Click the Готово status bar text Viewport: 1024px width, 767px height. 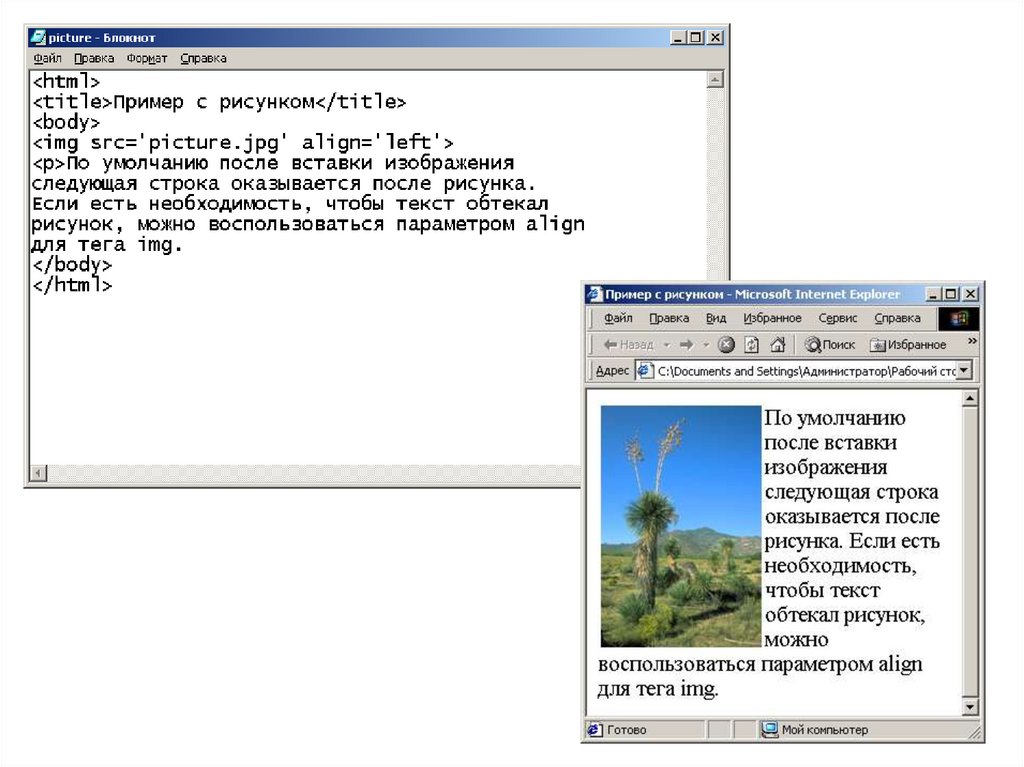click(x=626, y=730)
